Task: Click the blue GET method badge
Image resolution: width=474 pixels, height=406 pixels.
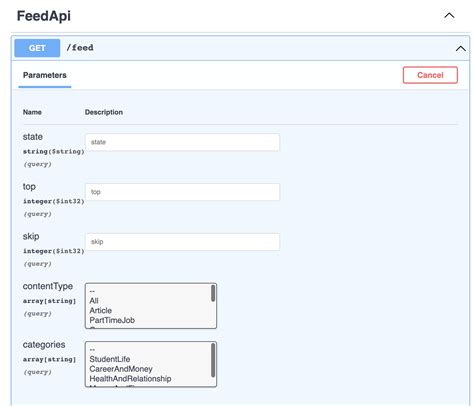Action: tap(37, 48)
